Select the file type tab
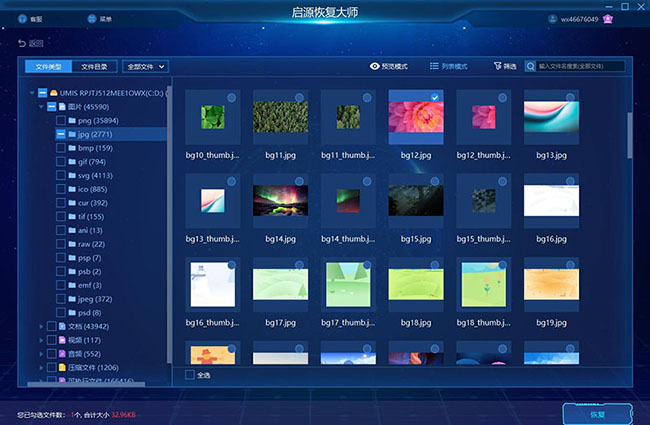650x425 pixels. pyautogui.click(x=49, y=67)
